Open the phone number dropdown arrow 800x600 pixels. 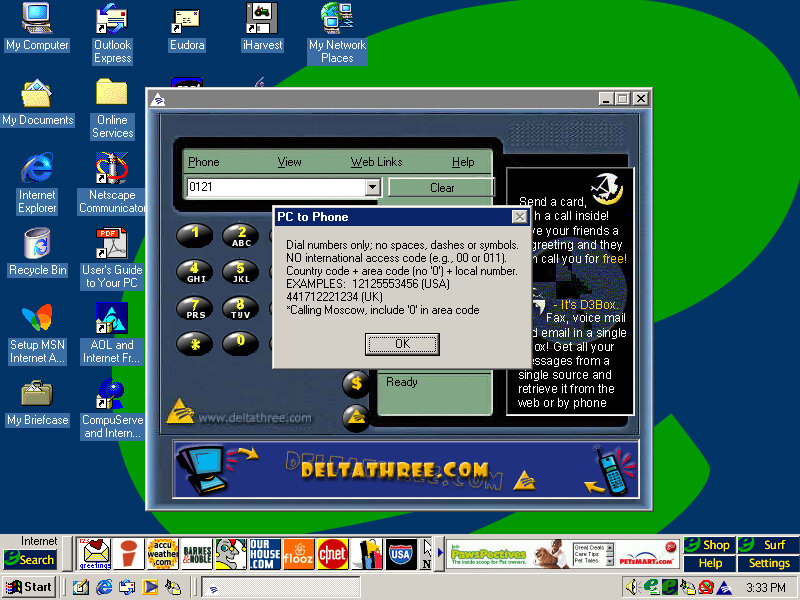372,187
